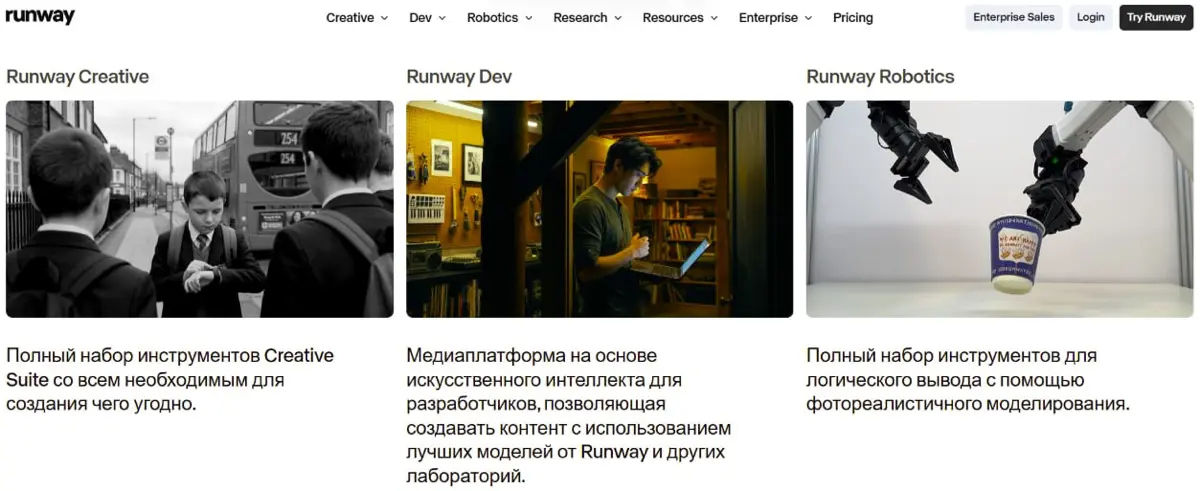1200x491 pixels.
Task: Click the Runway logo
Action: click(40, 16)
